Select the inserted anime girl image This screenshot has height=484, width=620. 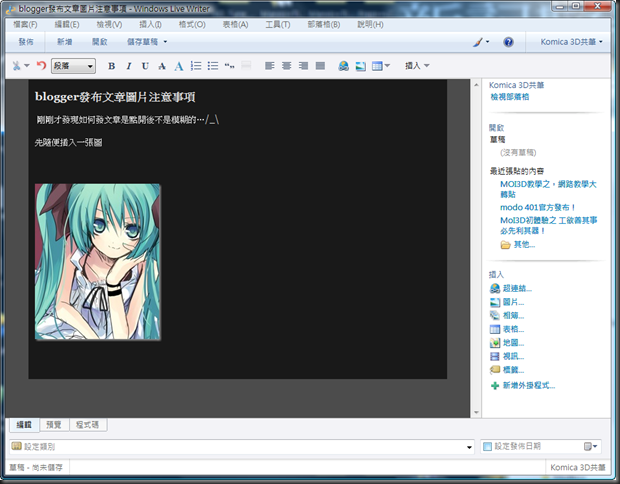coord(98,261)
